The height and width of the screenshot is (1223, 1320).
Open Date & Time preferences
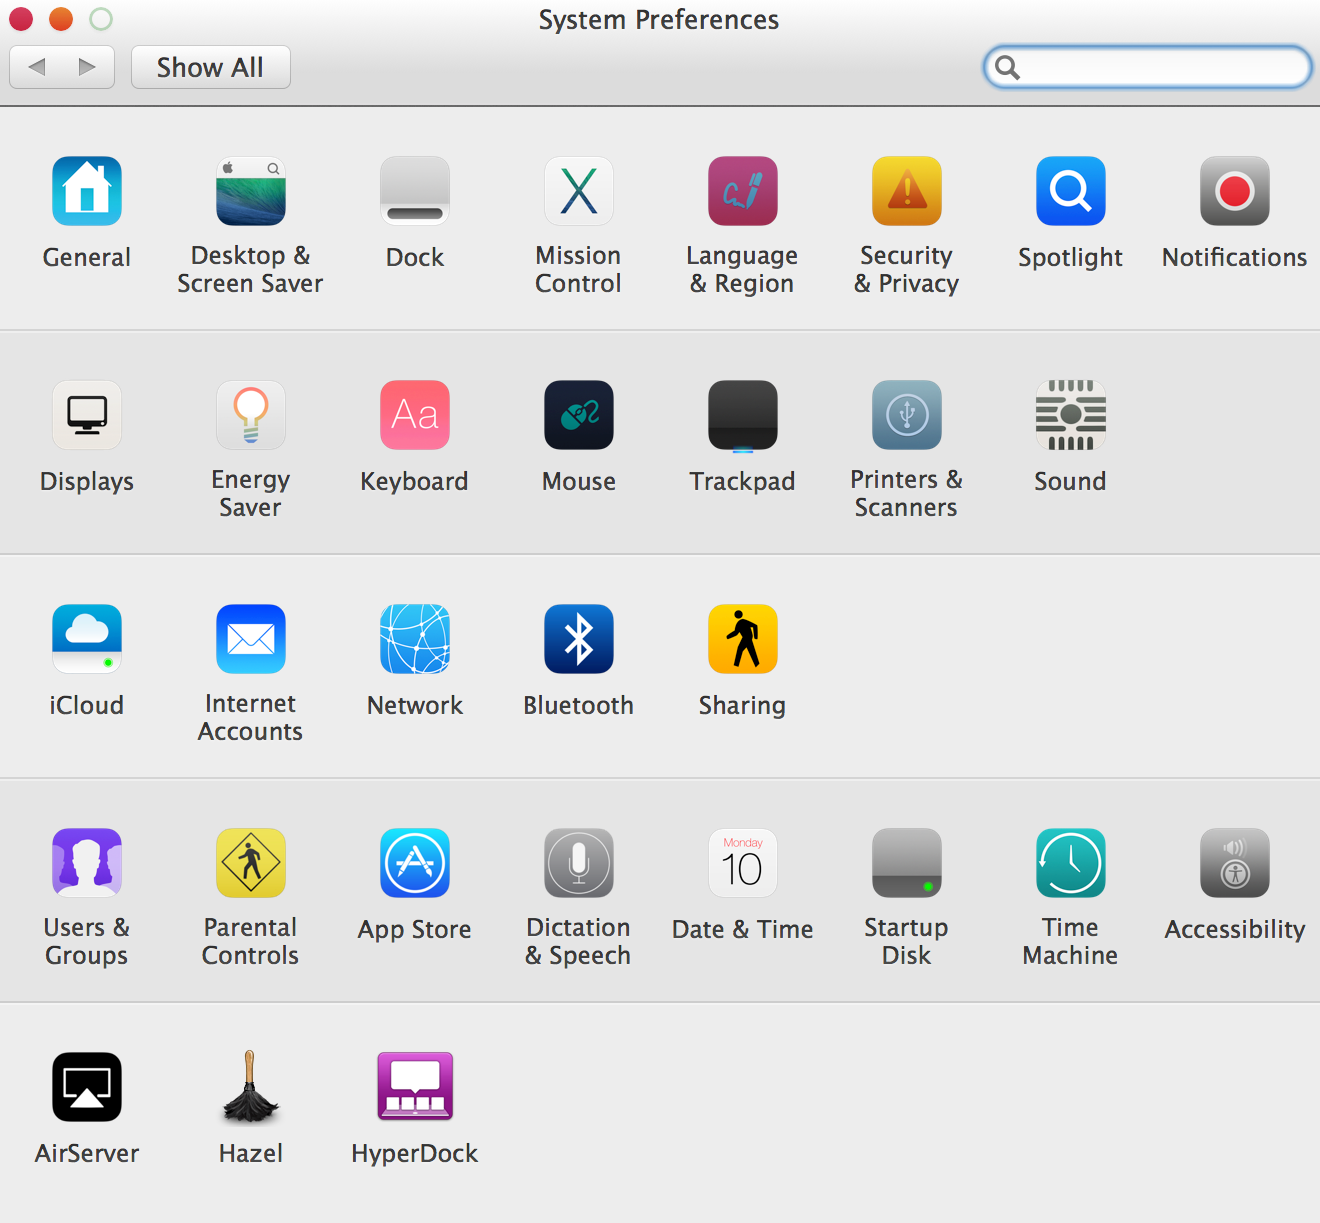pyautogui.click(x=743, y=863)
